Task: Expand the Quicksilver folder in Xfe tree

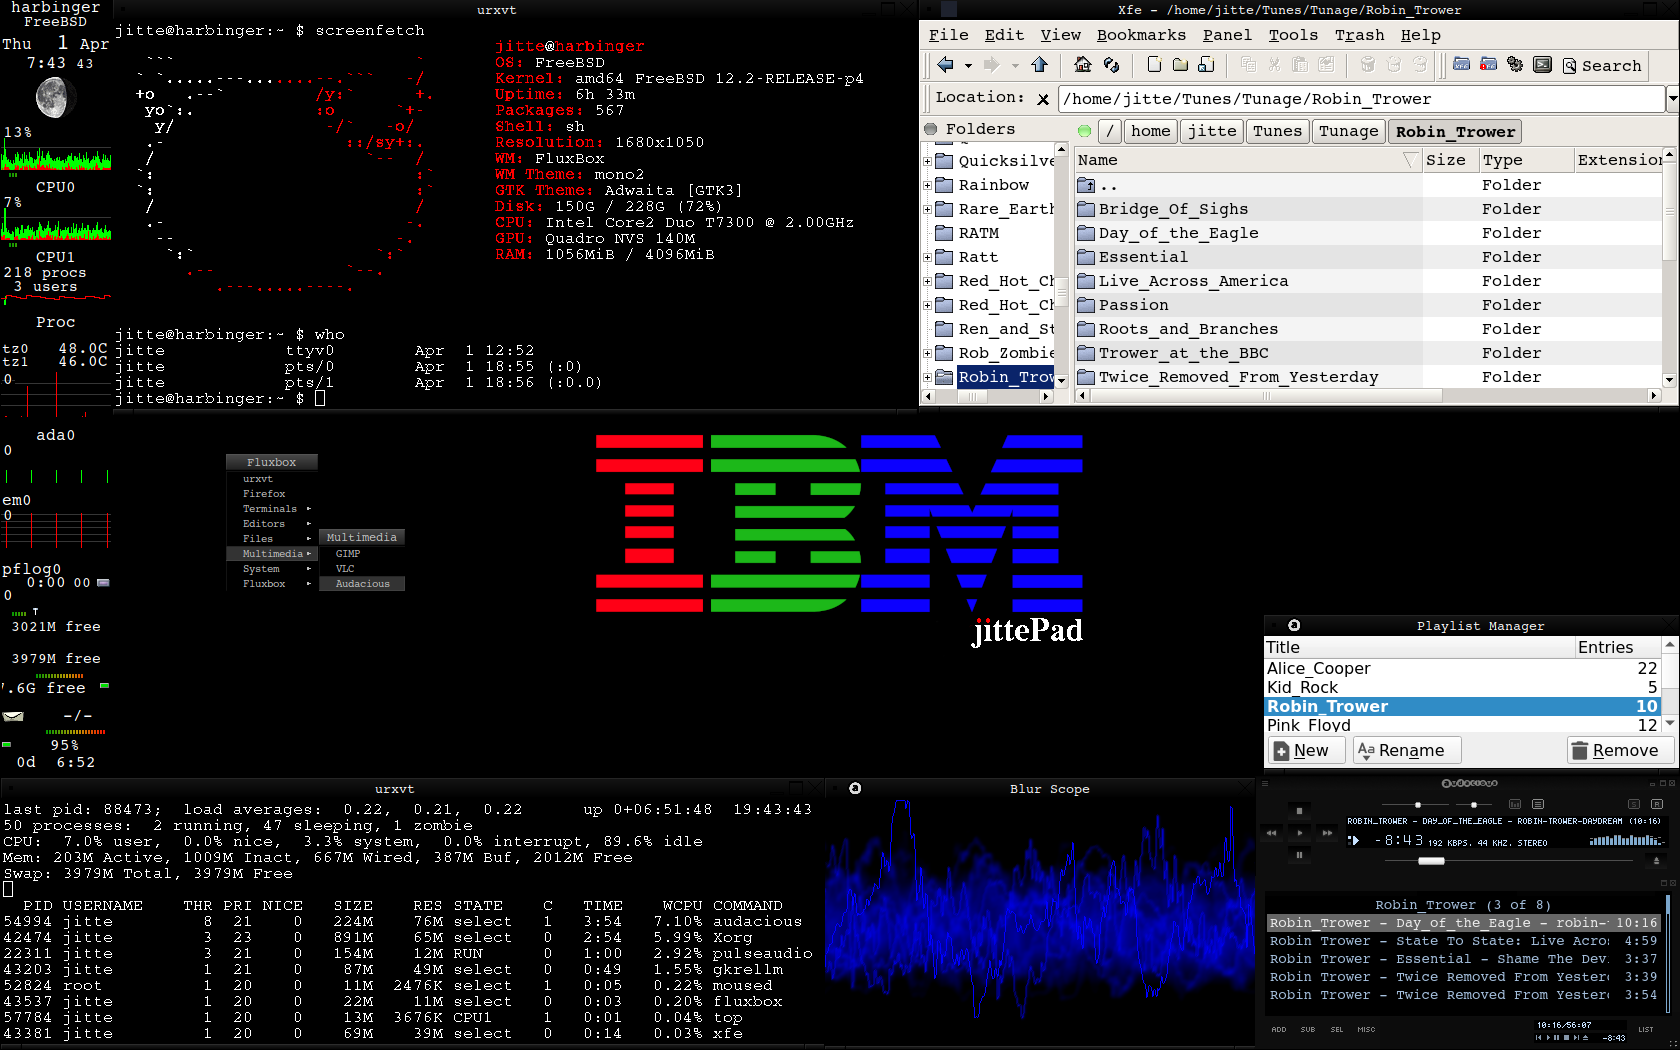Action: pyautogui.click(x=927, y=161)
